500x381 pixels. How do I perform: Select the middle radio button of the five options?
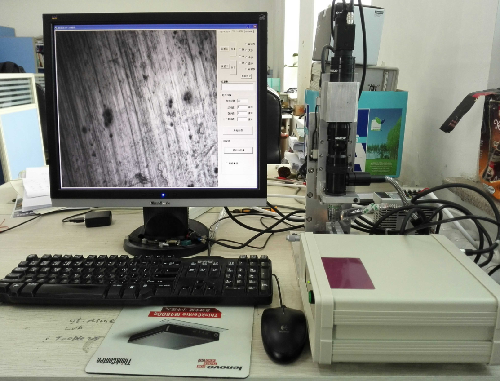click(240, 56)
